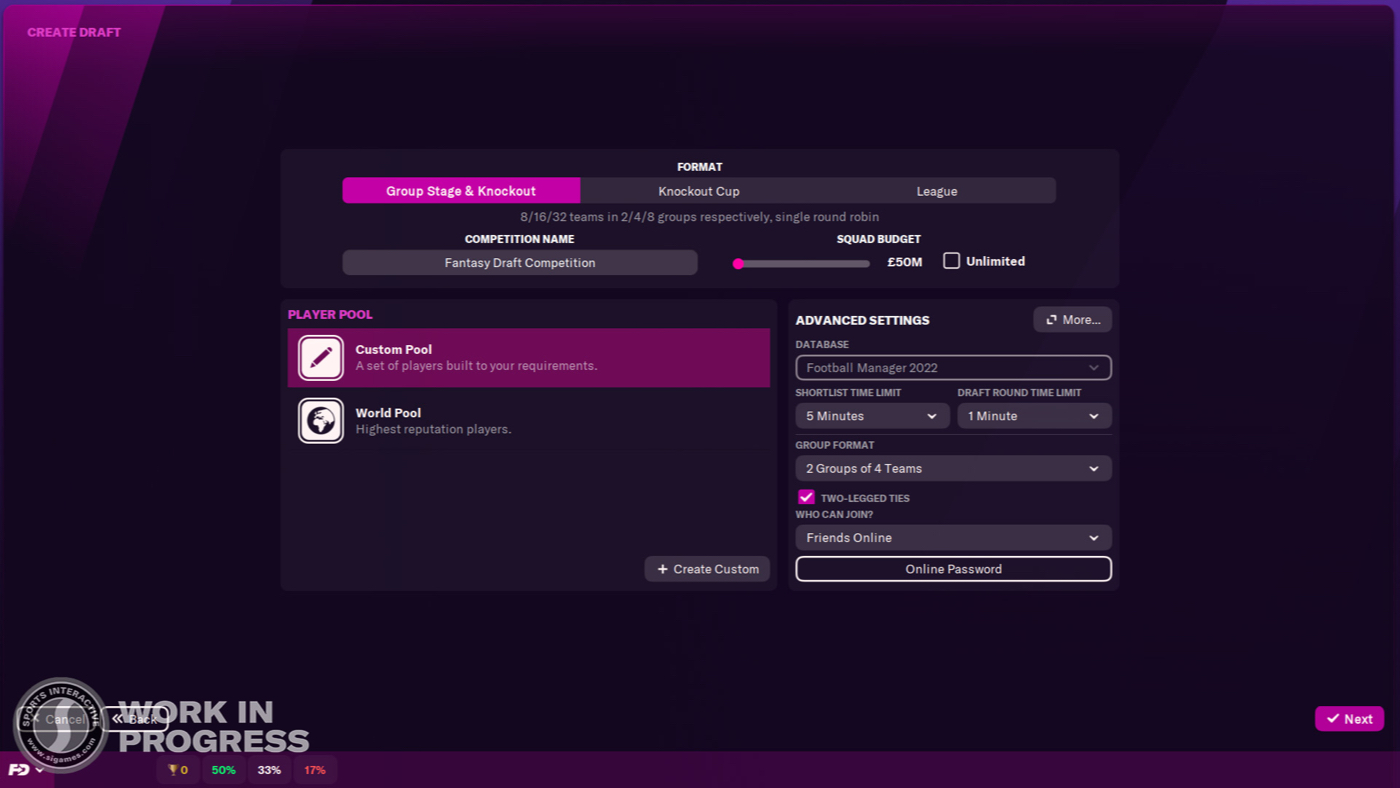Click the trophy count icon in bottom bar
1400x788 pixels.
pos(178,770)
